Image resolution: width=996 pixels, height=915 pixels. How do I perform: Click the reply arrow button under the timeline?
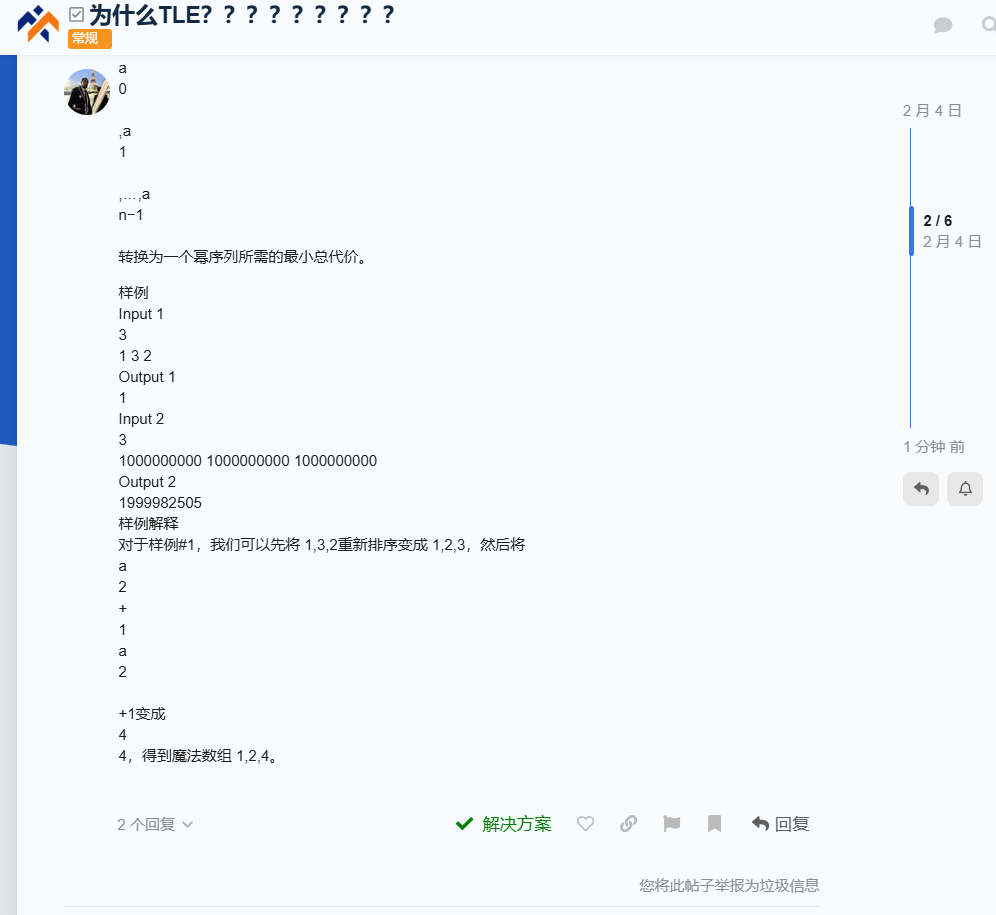(x=920, y=489)
